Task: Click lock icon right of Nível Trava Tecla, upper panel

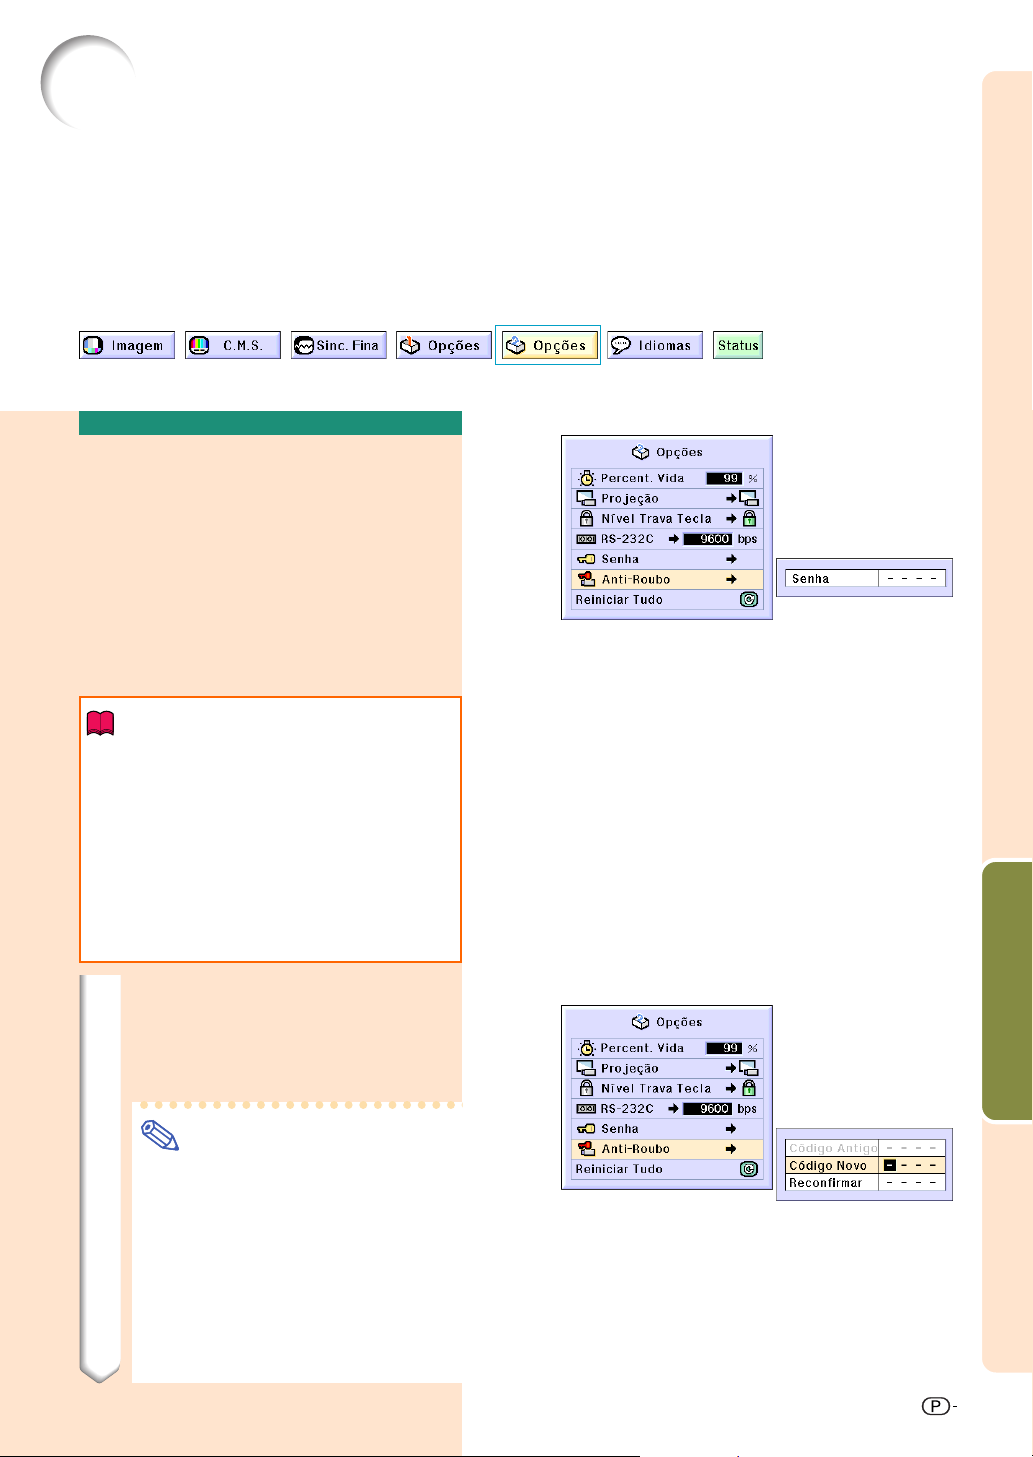Action: pos(749,518)
